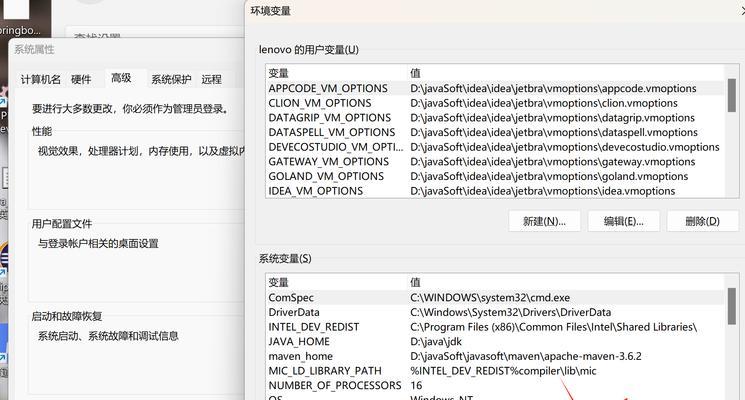Switch to the 计算机名 tab in System Properties
This screenshot has width=745, height=400.
40,79
